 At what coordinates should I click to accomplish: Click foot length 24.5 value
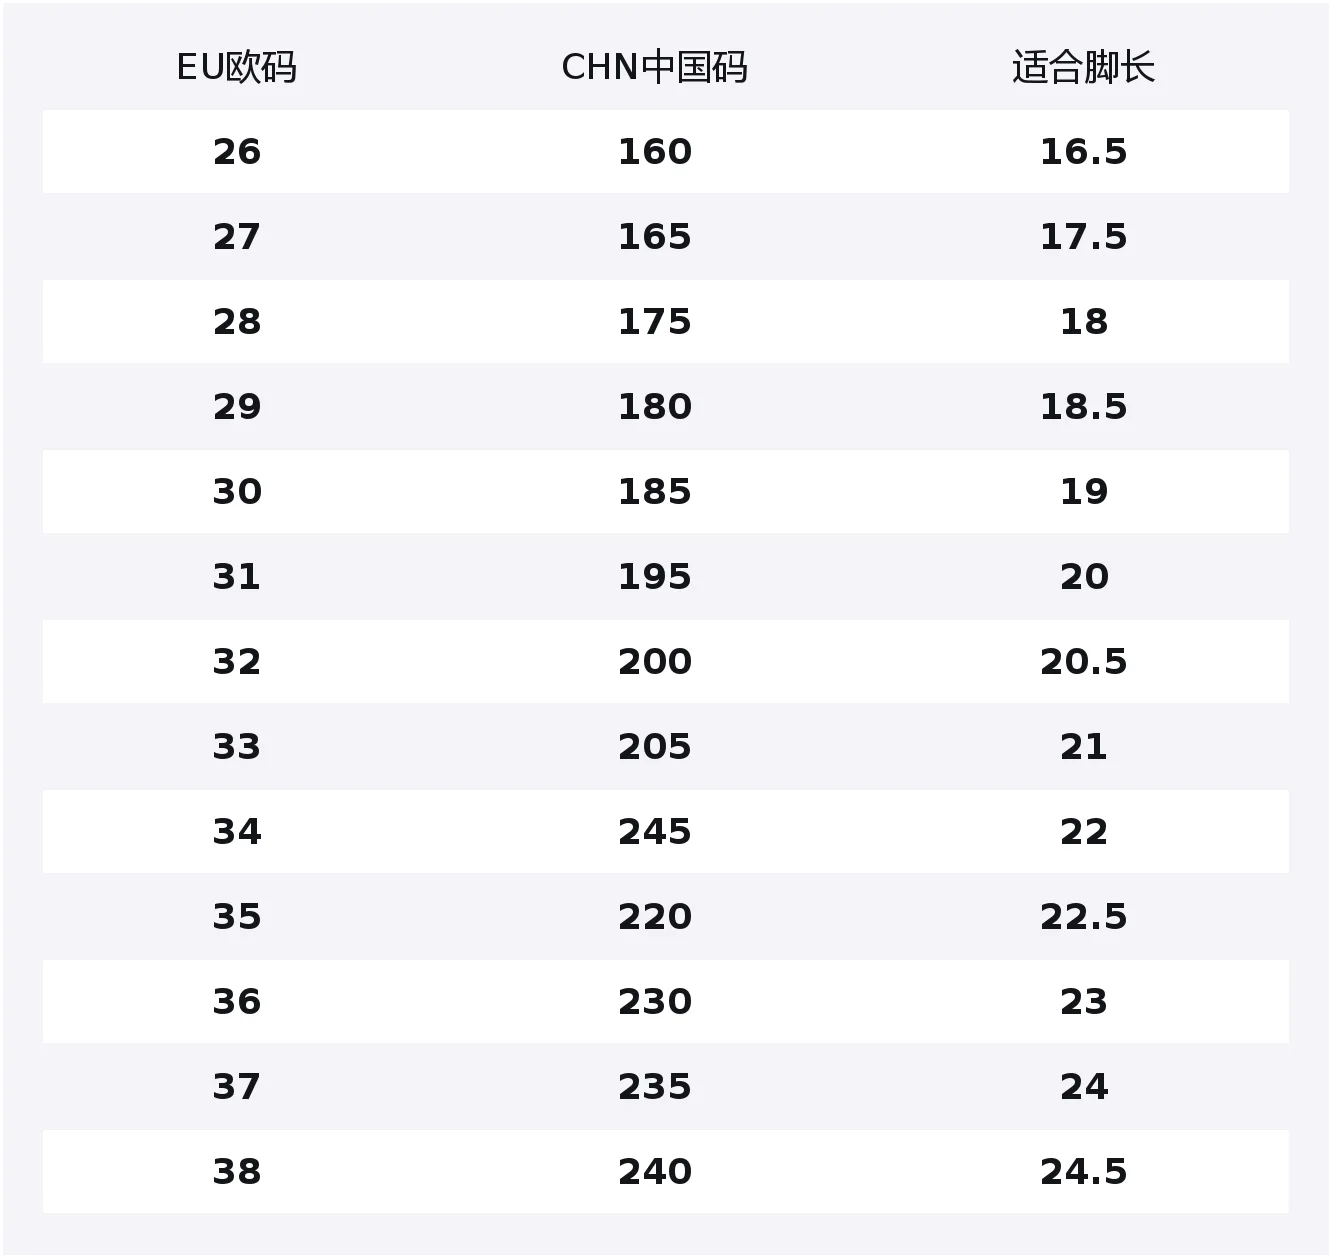[1084, 1172]
